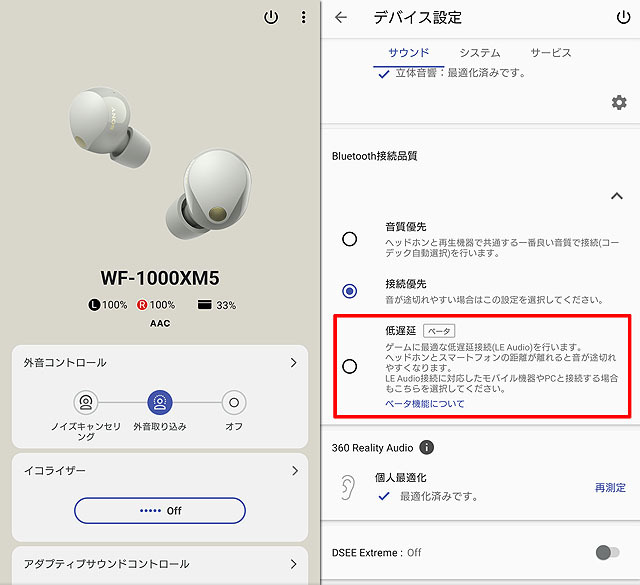Choose the 接続優先 radio button

(349, 291)
